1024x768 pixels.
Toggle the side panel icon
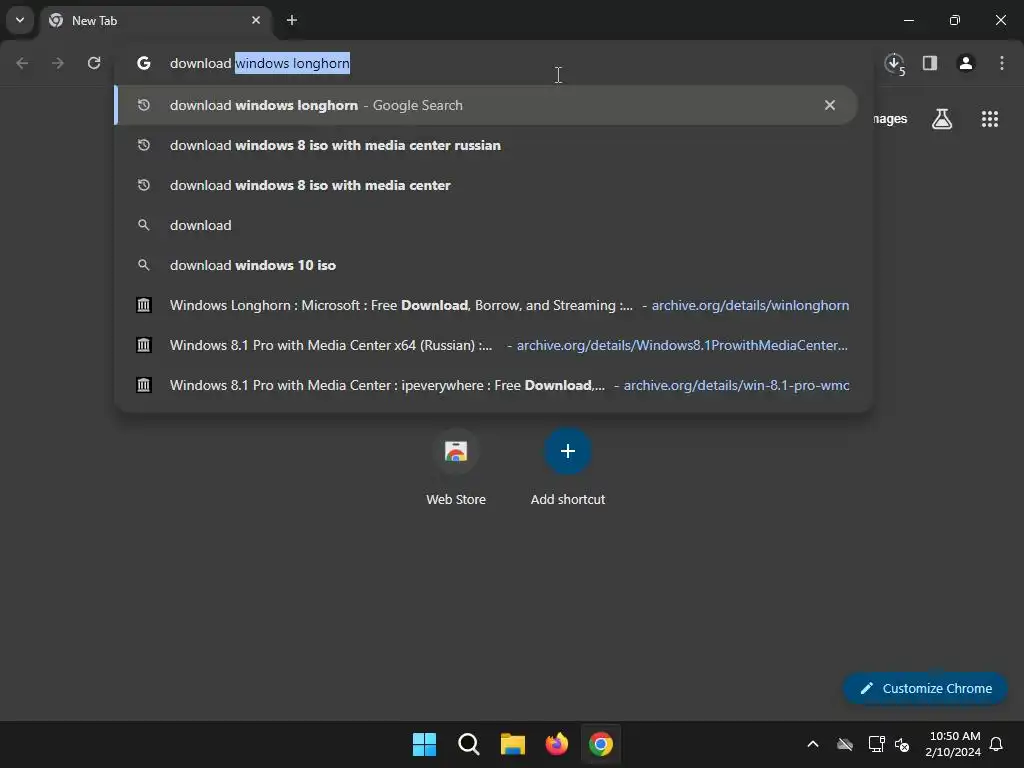pyautogui.click(x=930, y=63)
